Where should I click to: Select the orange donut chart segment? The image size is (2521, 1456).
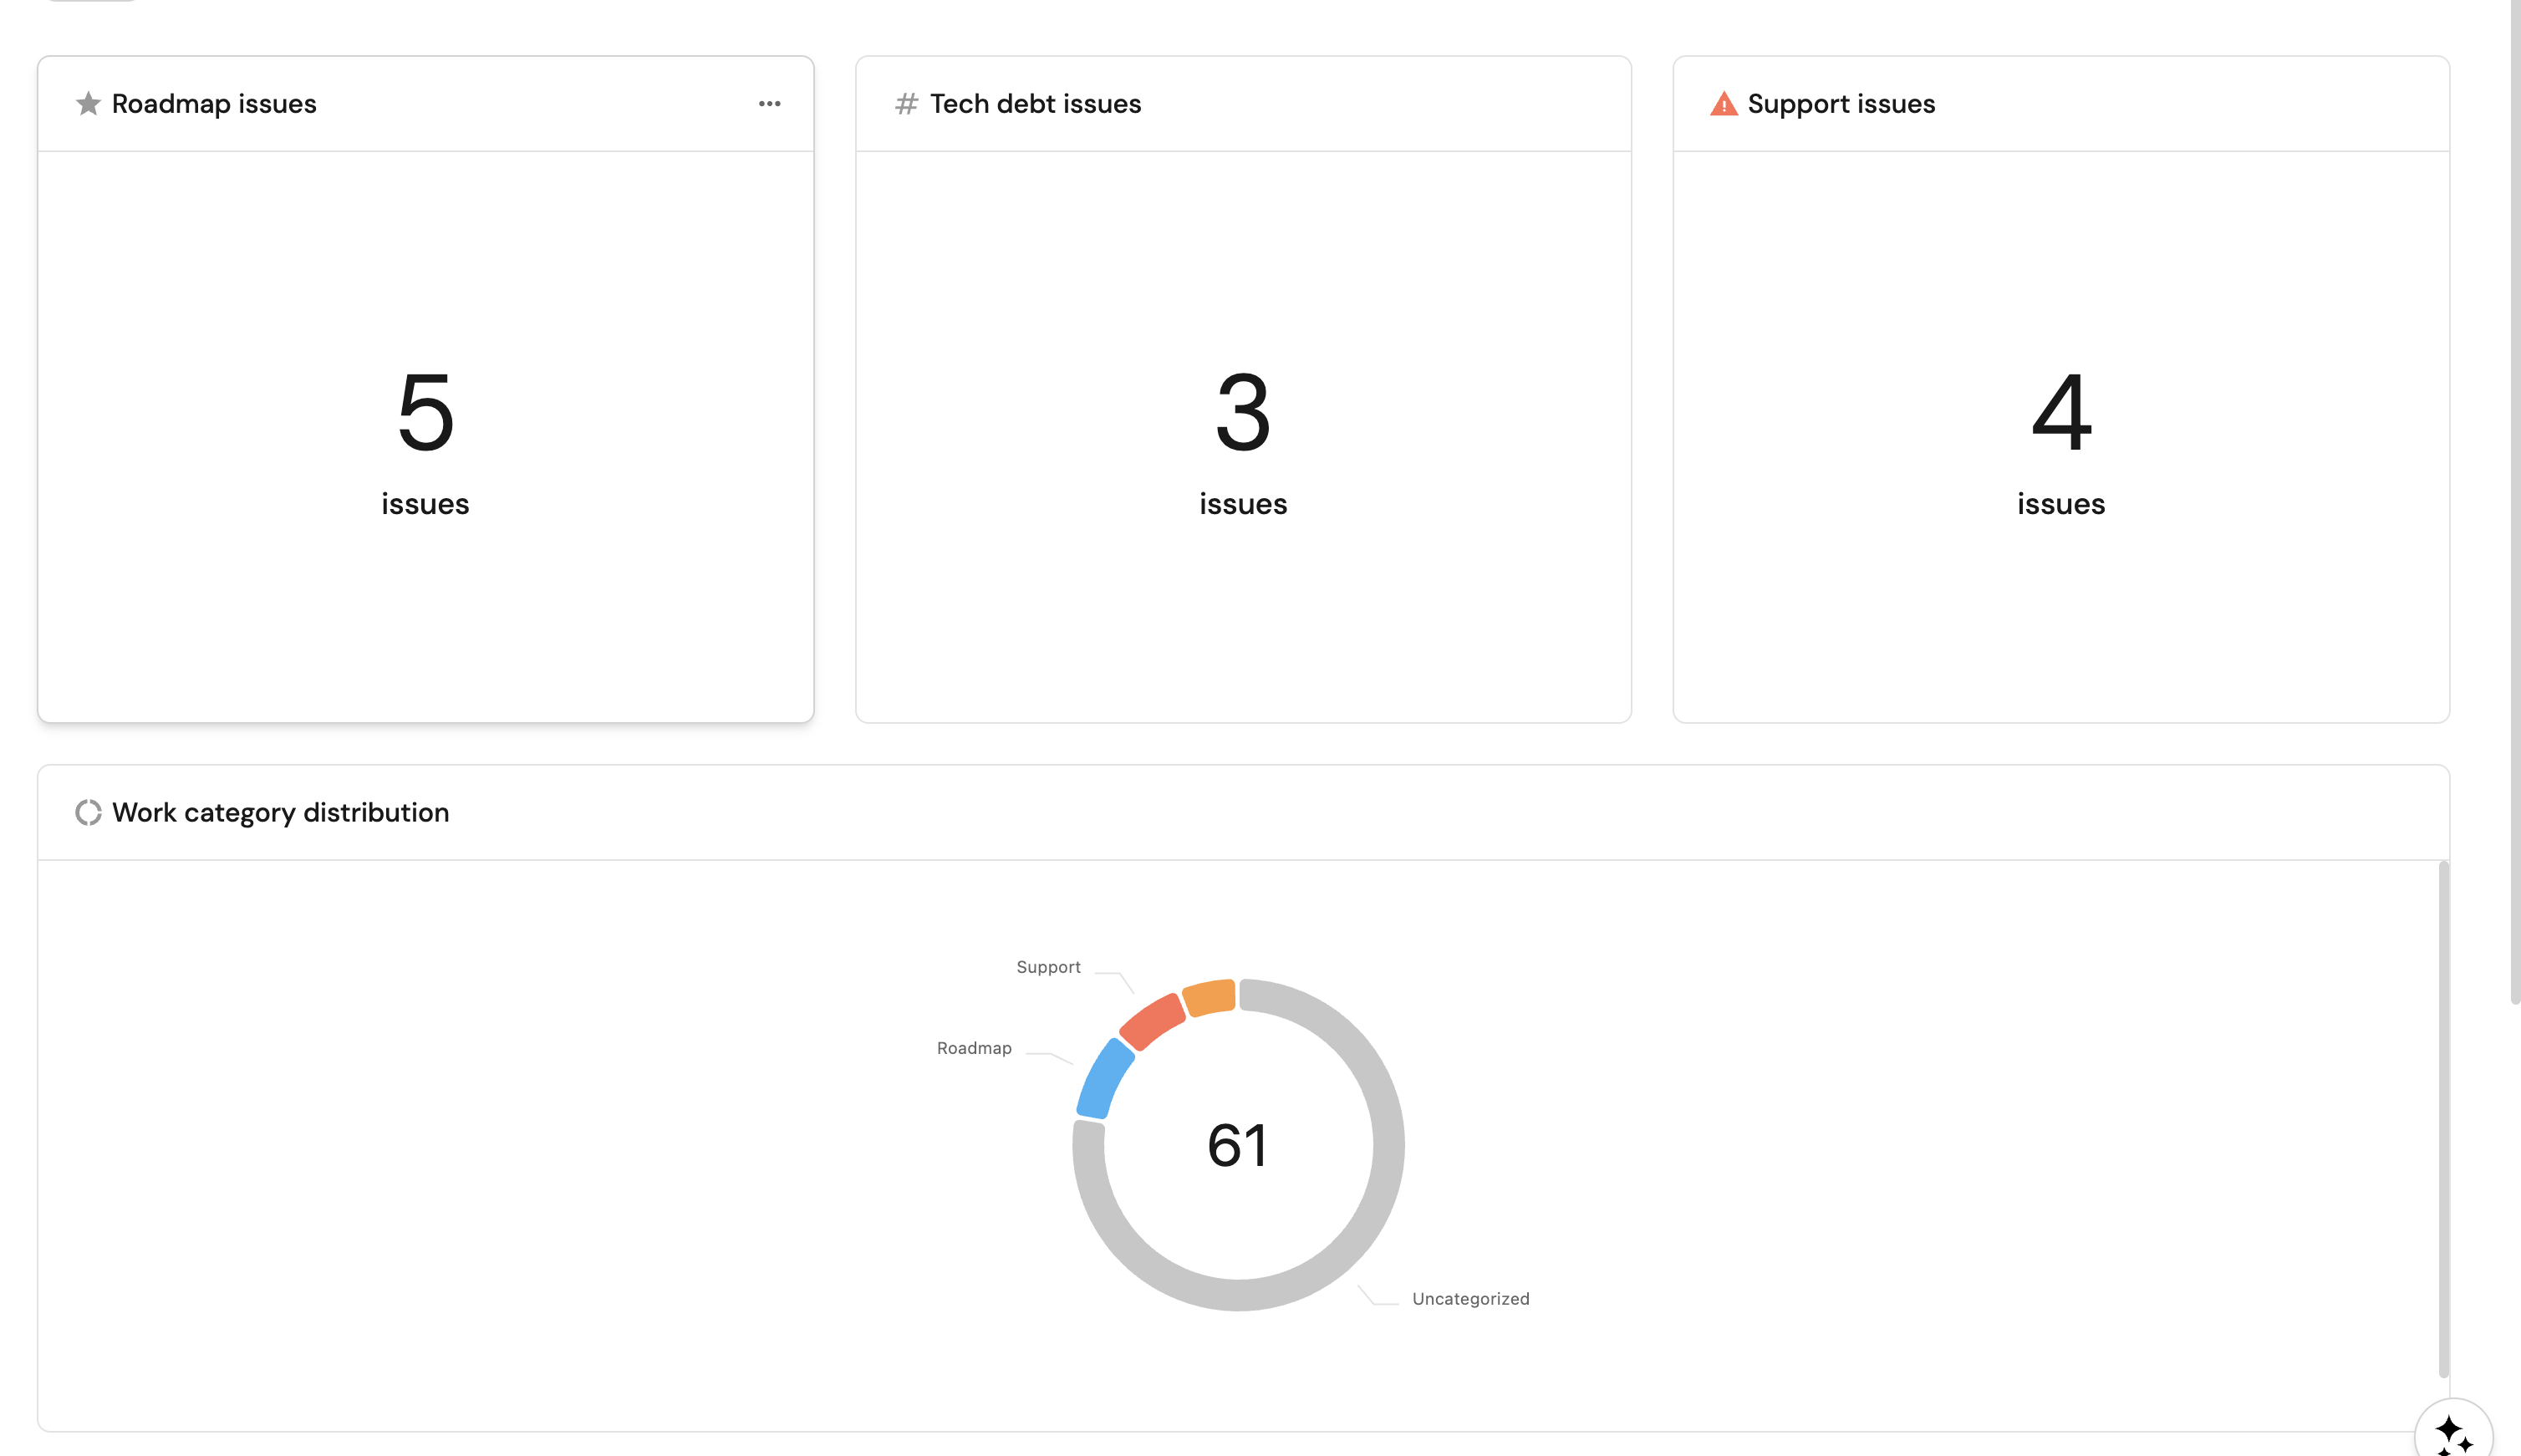tap(1209, 997)
